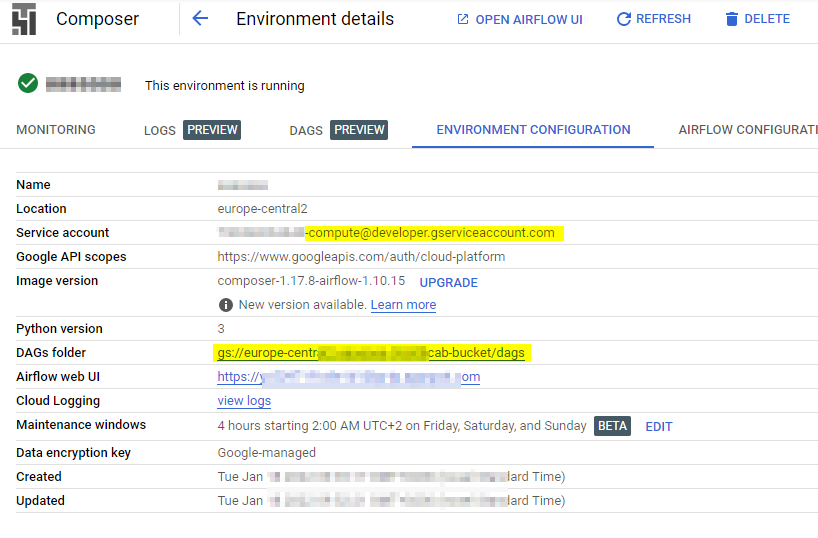Screen dimensions: 818x538
Task: Go back using the left arrow icon
Action: point(200,19)
